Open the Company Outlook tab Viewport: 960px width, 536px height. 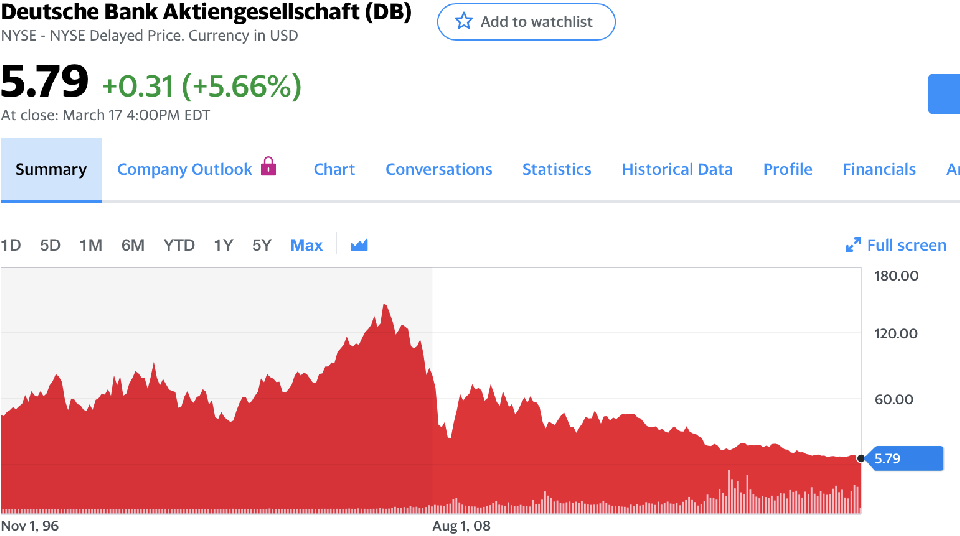[185, 169]
